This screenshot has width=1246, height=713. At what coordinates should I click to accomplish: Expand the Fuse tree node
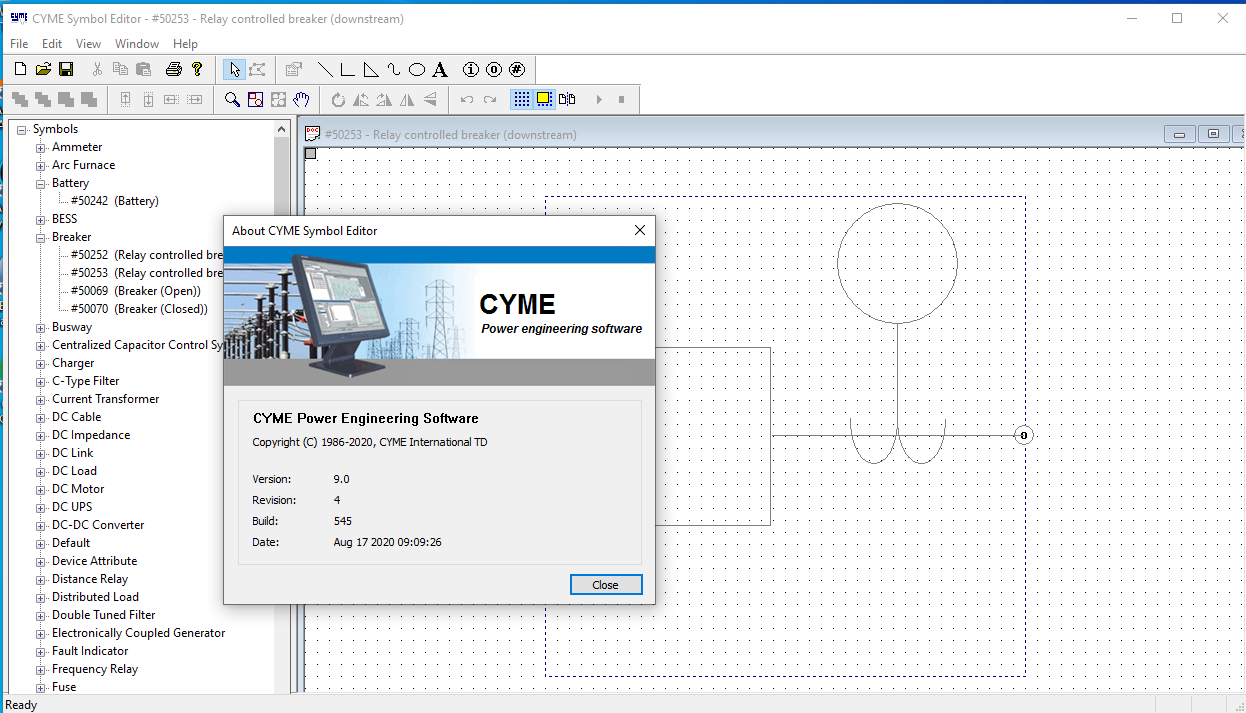tap(41, 687)
